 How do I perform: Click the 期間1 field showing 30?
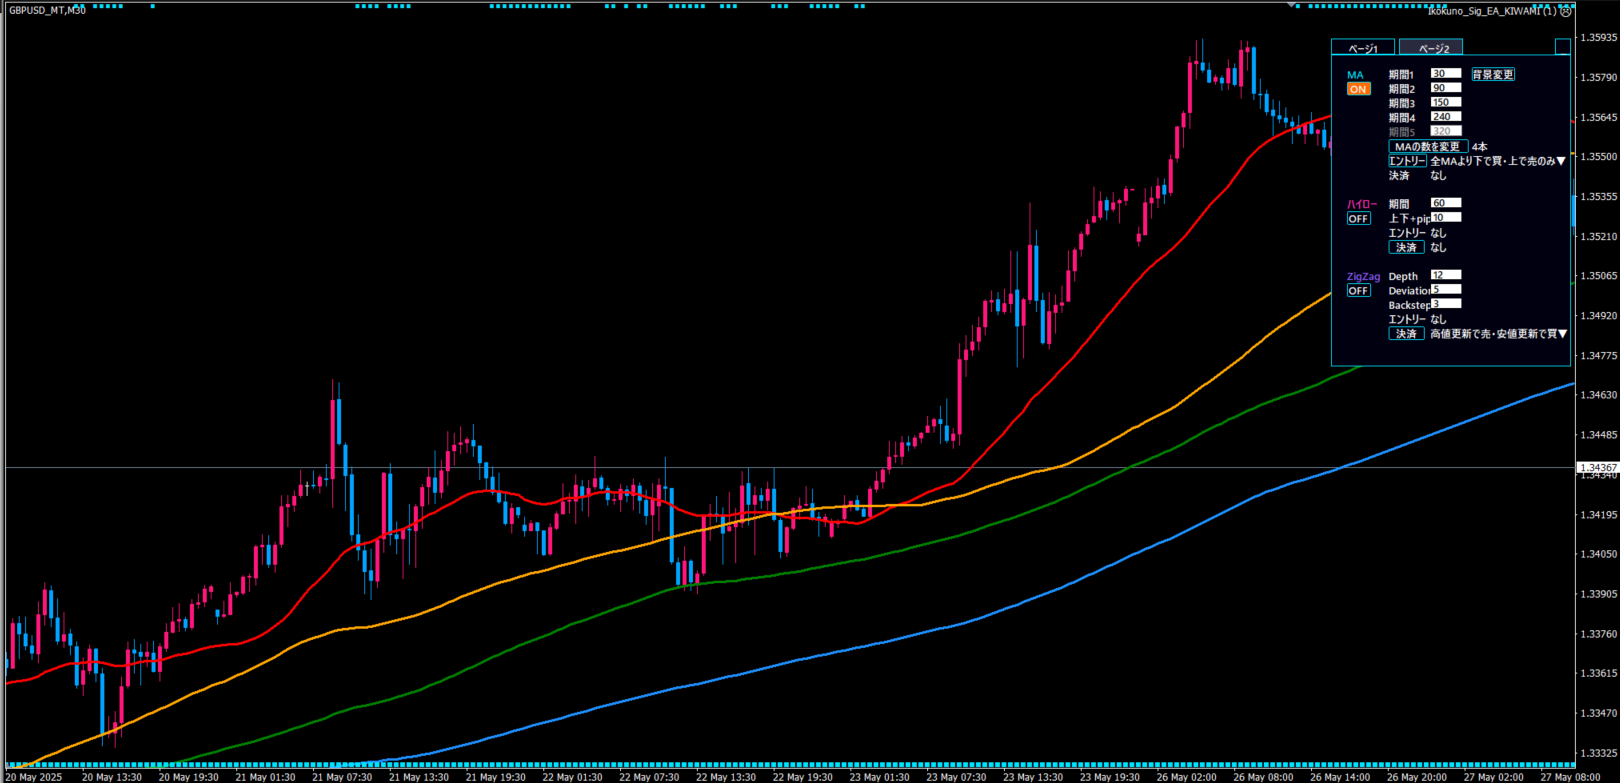click(x=1446, y=74)
